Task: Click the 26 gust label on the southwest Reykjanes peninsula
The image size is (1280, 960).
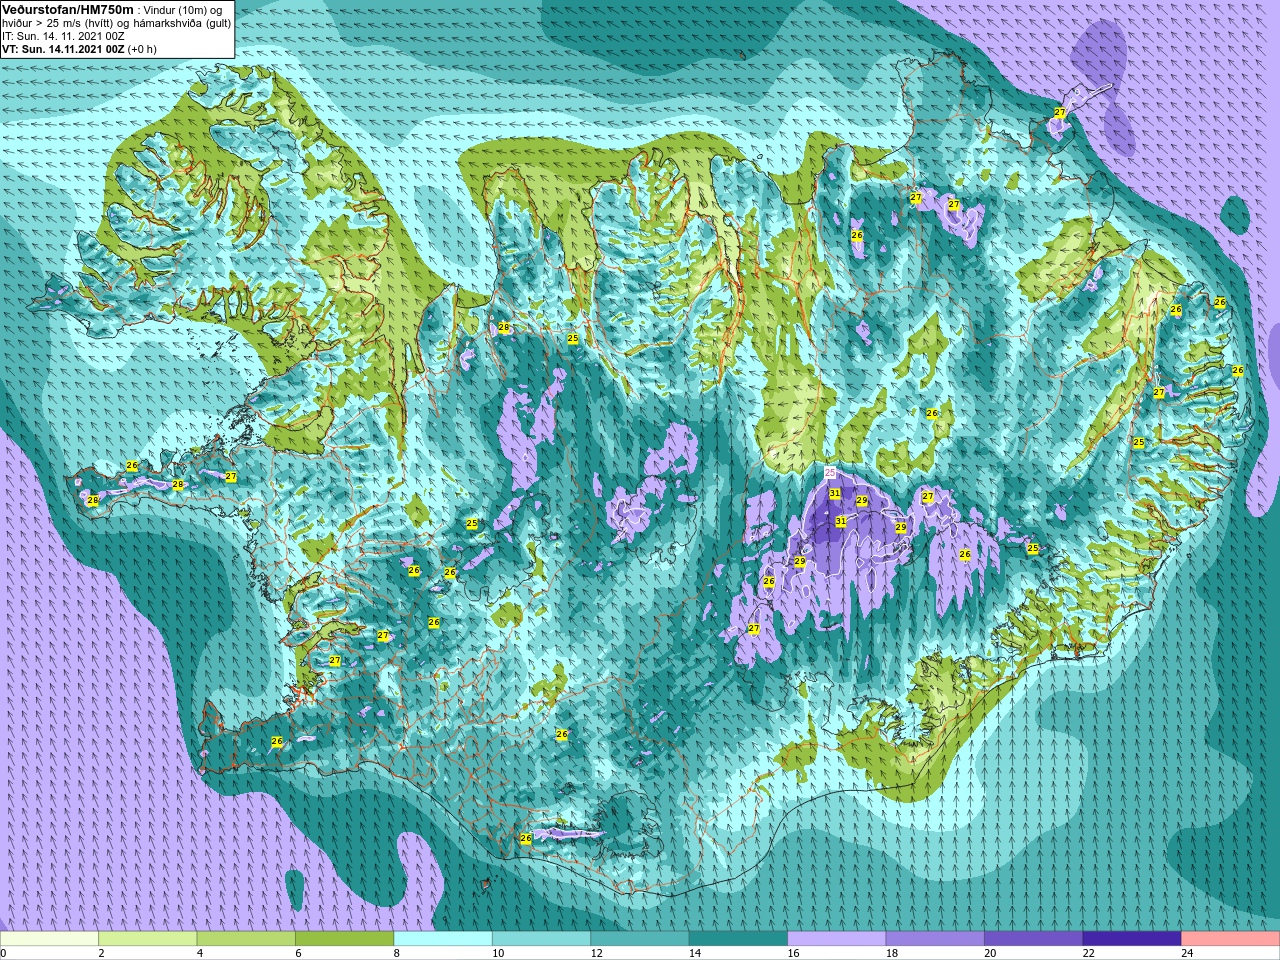Action: point(277,741)
